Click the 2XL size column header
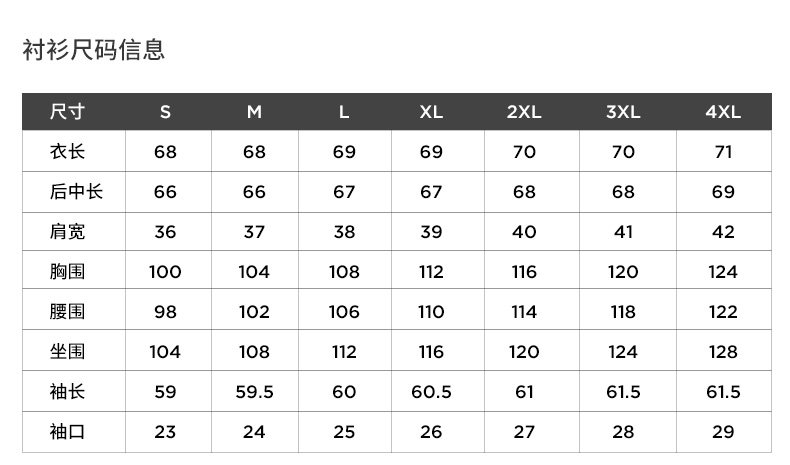Image resolution: width=790 pixels, height=465 pixels. coord(524,112)
